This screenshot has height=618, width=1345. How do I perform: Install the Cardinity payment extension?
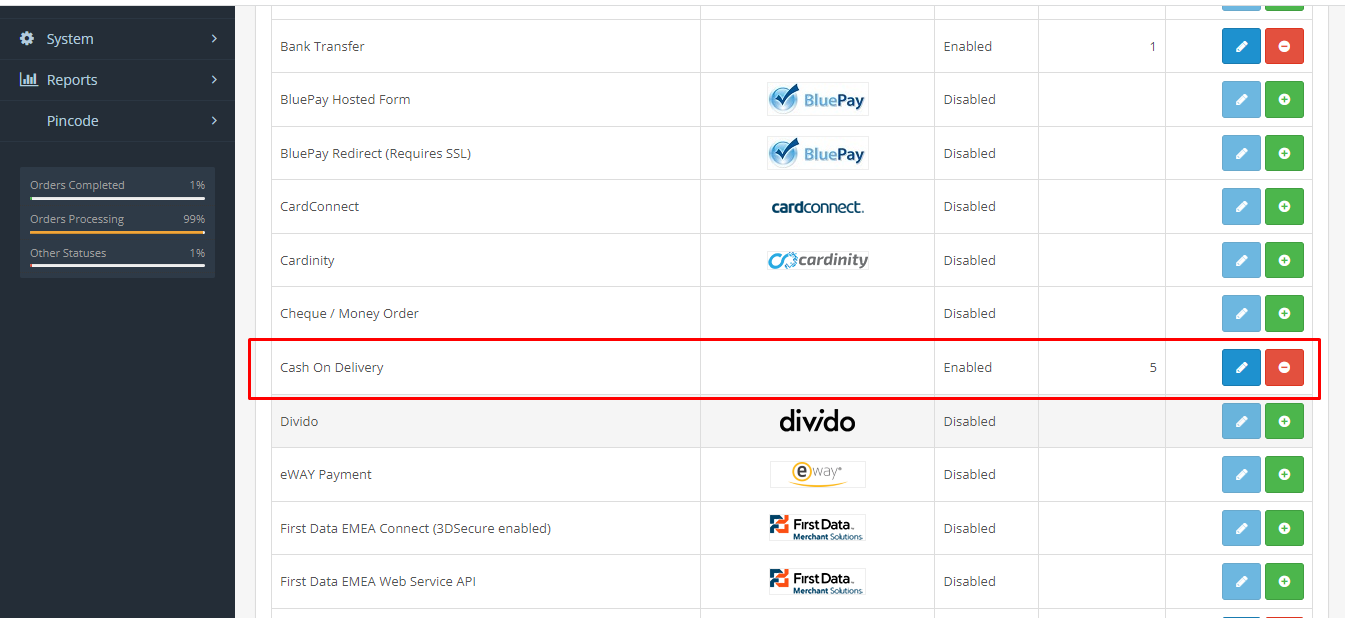point(1284,260)
